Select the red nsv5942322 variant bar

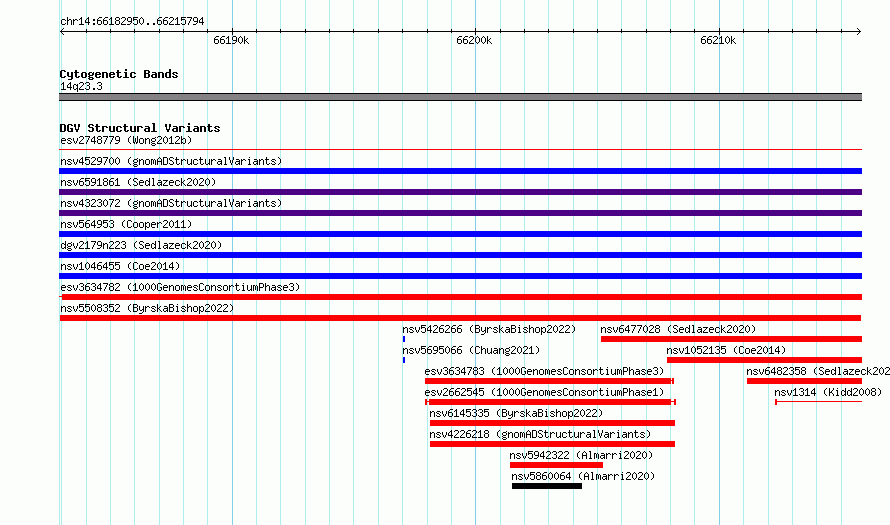(x=556, y=465)
